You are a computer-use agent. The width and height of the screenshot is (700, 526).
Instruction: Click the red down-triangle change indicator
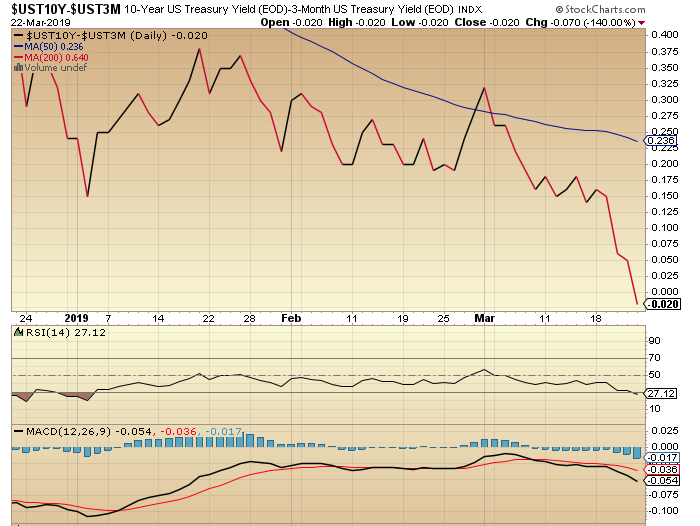click(x=642, y=23)
